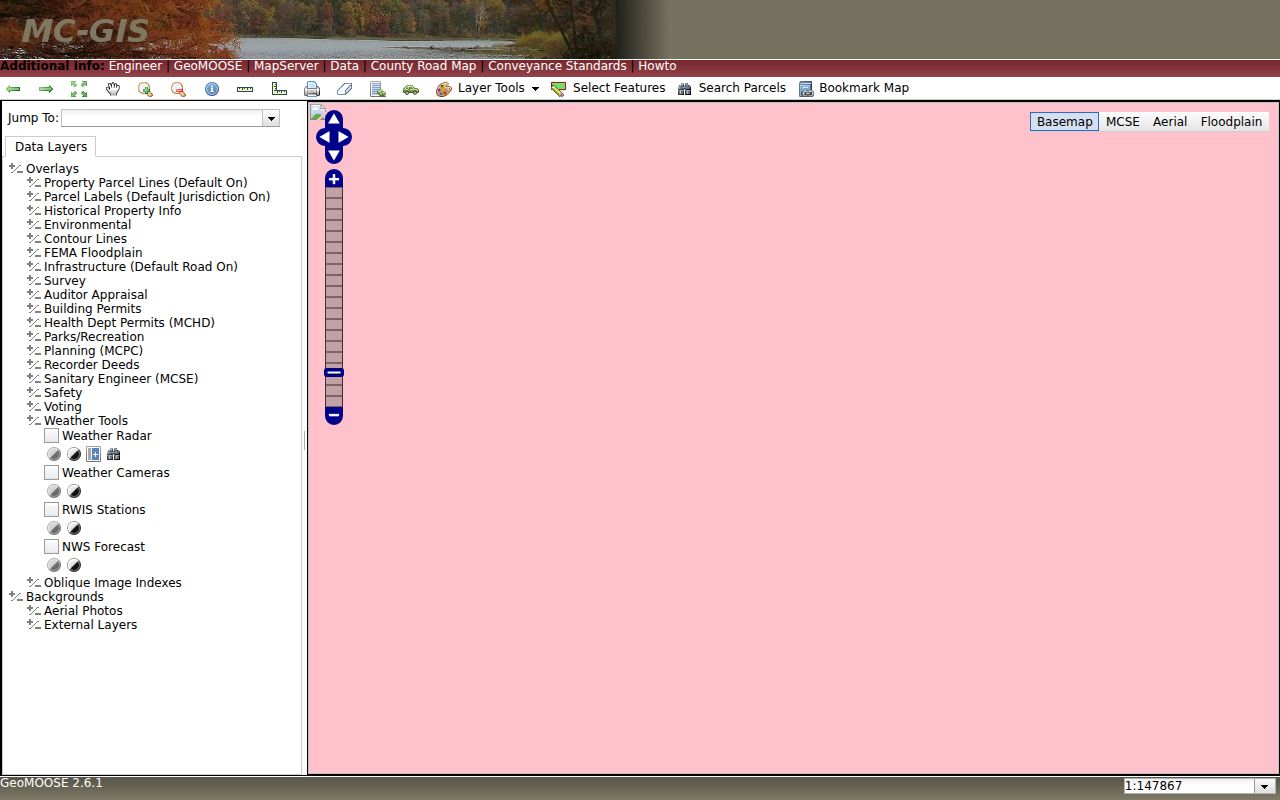Click the Weather Radar binoculars icon
Viewport: 1280px width, 800px height.
pyautogui.click(x=113, y=454)
